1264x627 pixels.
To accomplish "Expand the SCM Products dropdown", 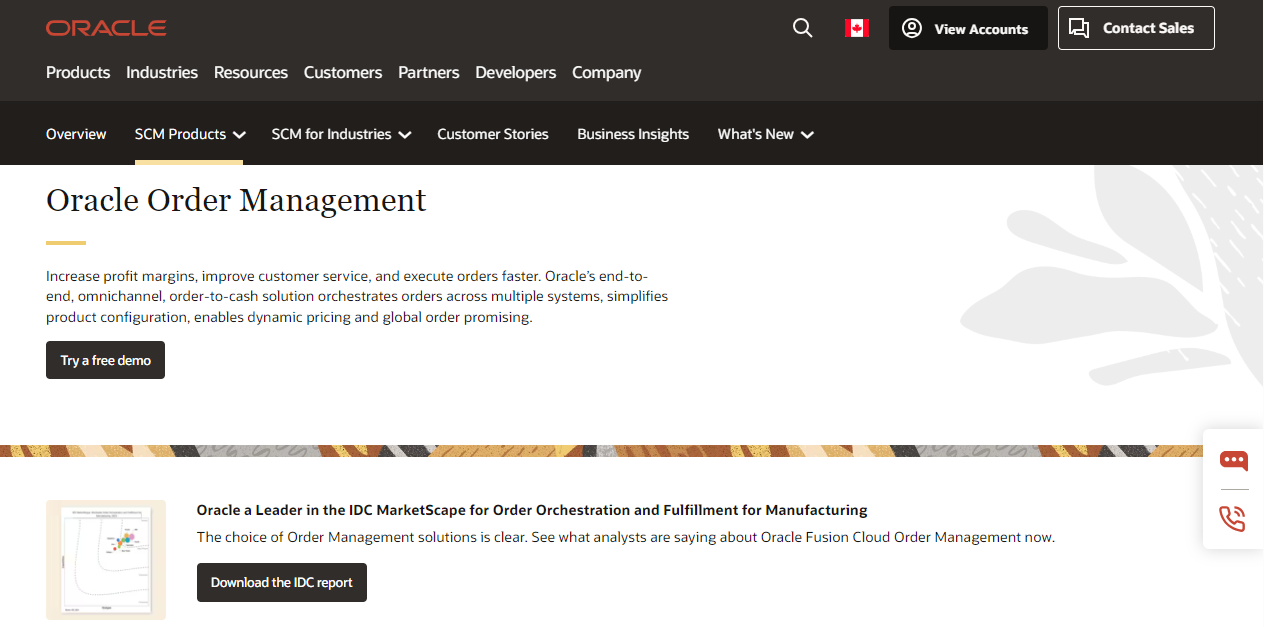I will tap(190, 134).
